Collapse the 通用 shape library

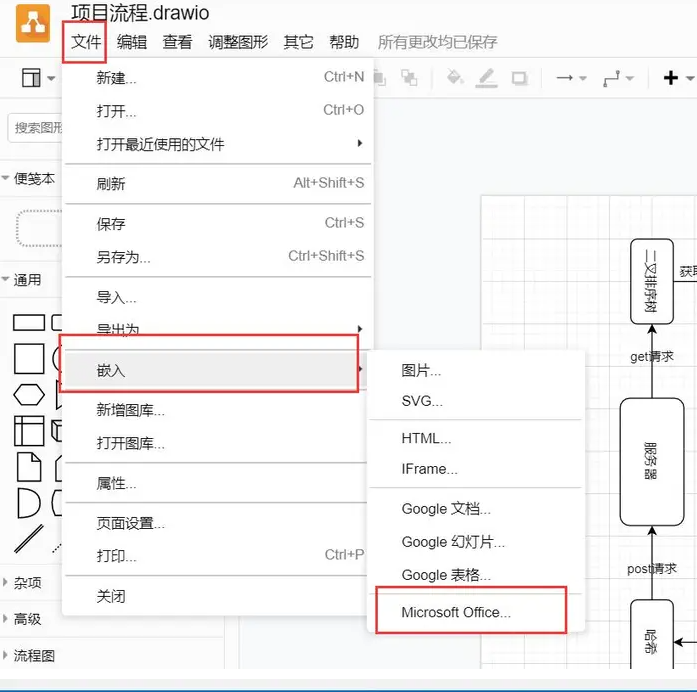click(x=22, y=280)
